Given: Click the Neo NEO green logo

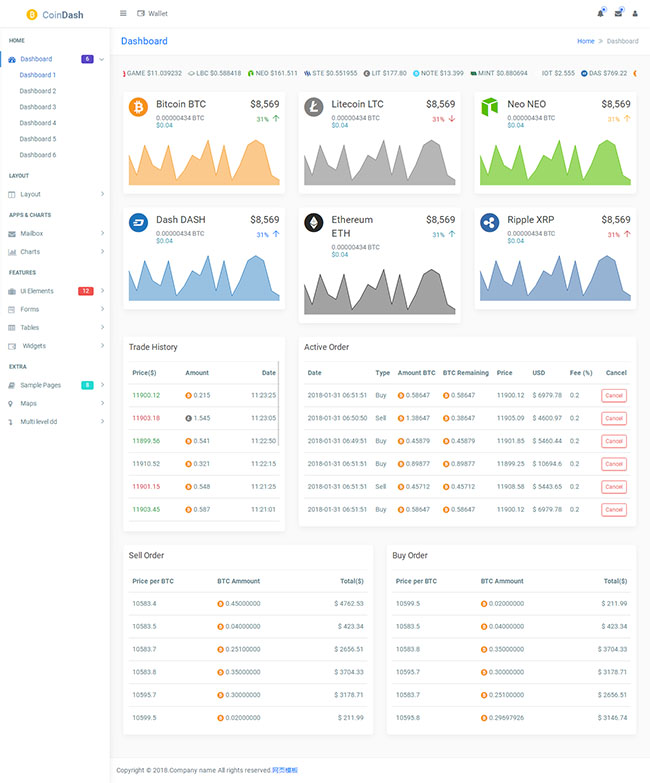Looking at the screenshot, I should (489, 107).
